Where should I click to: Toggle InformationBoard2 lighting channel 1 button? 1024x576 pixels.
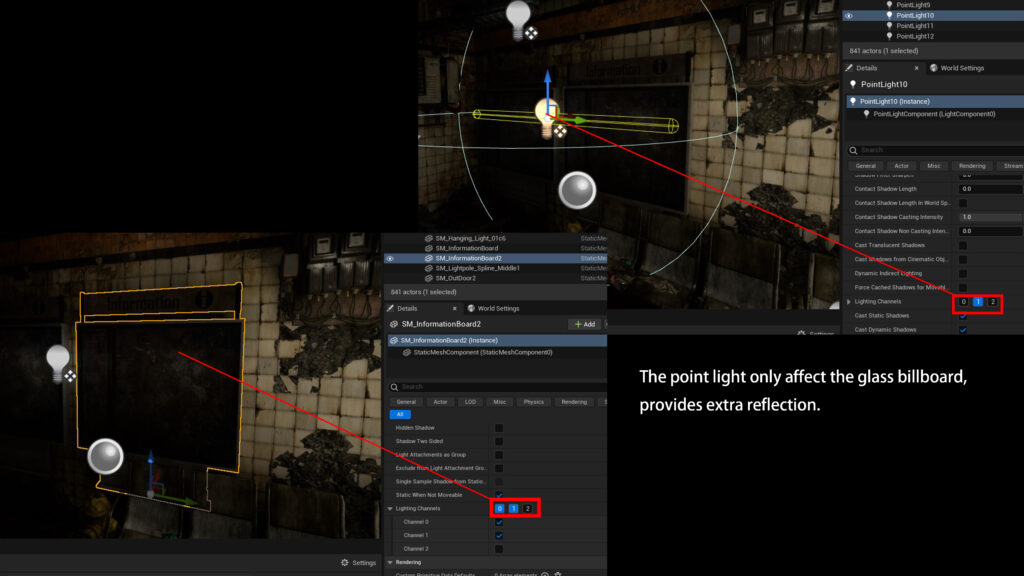pyautogui.click(x=513, y=509)
